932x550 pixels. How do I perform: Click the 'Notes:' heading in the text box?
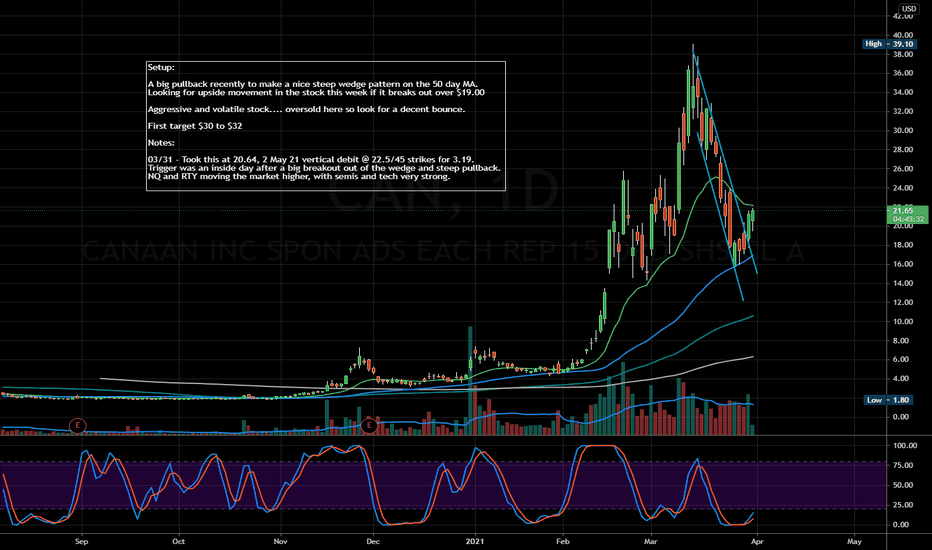[161, 143]
